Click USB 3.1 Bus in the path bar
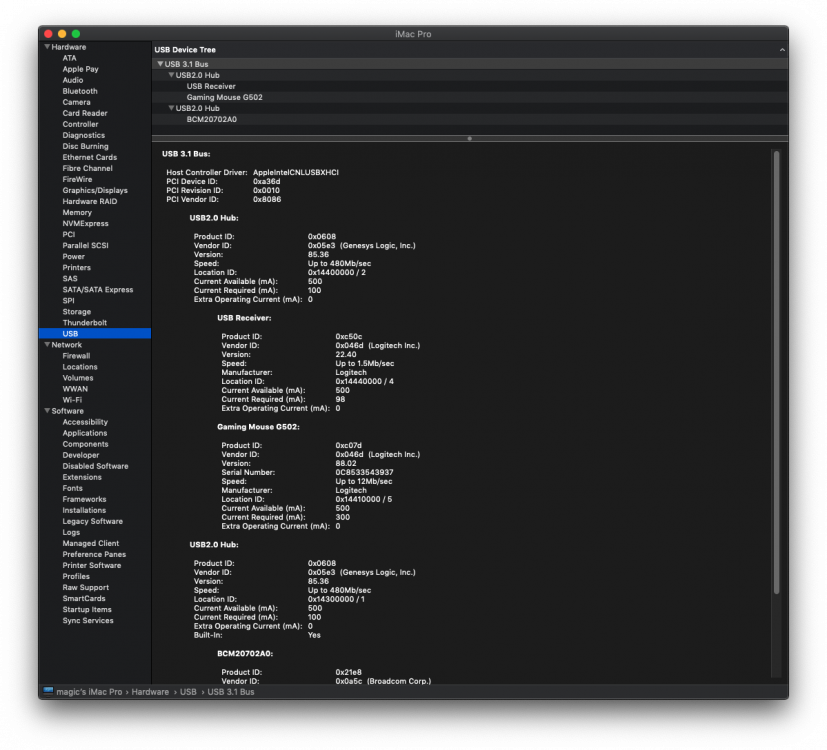Viewport: 827px width, 750px height. pos(231,691)
